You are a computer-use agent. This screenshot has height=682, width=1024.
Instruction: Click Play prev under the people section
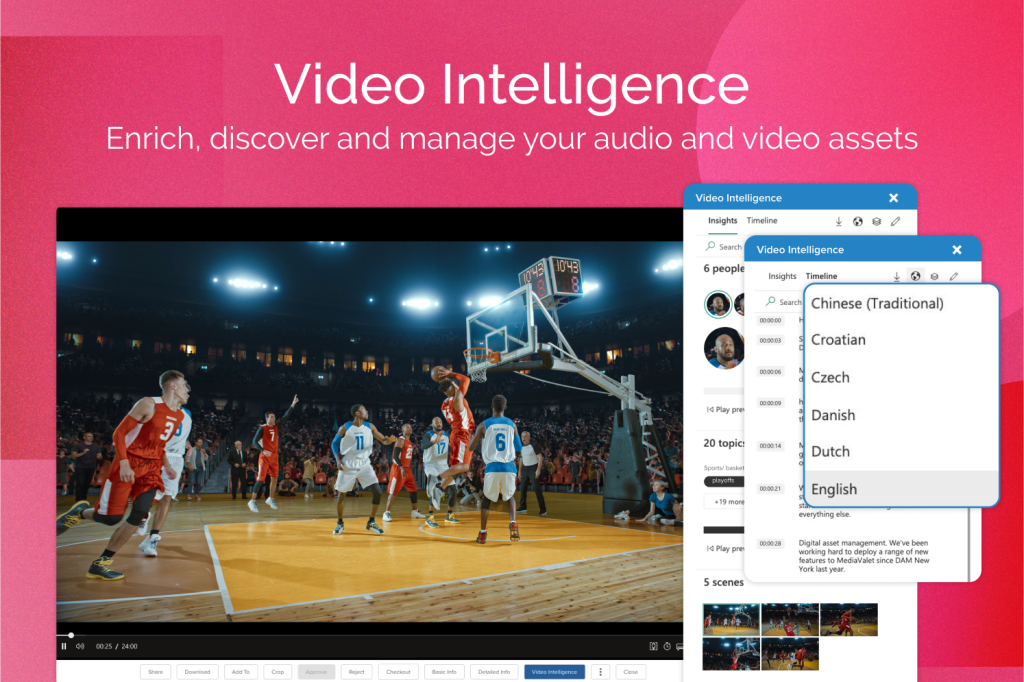[x=725, y=410]
